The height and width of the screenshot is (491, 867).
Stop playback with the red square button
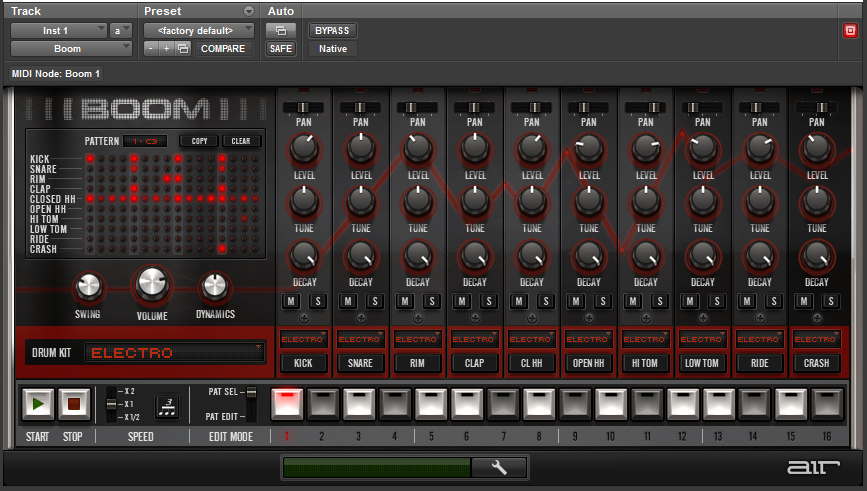(x=74, y=404)
